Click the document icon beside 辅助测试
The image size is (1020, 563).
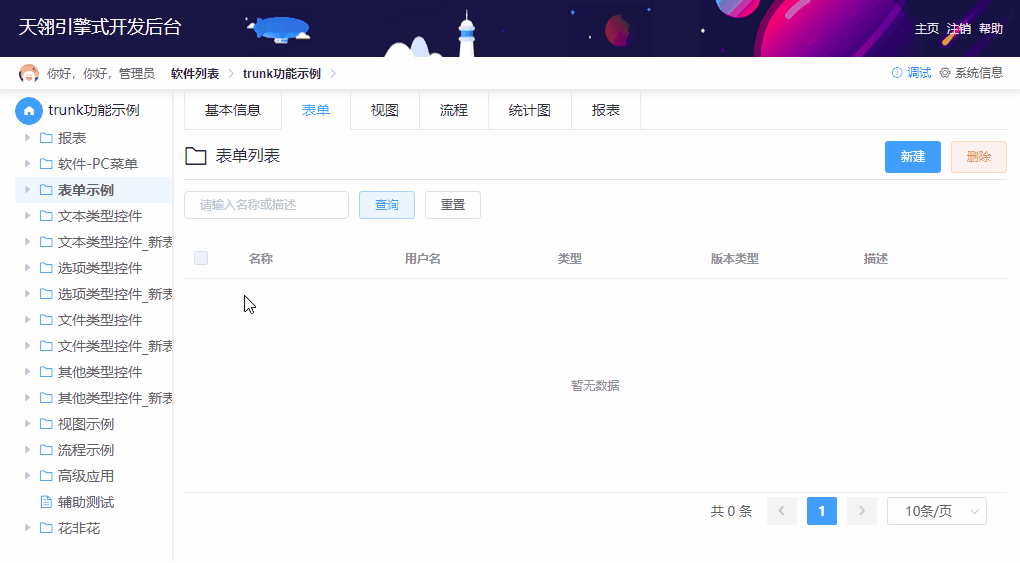46,502
